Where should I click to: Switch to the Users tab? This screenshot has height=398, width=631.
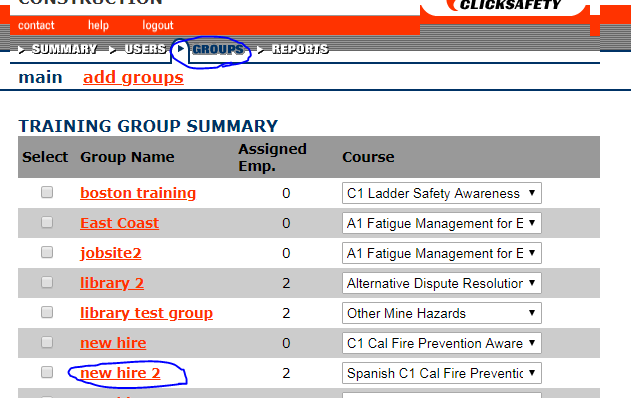(x=145, y=49)
